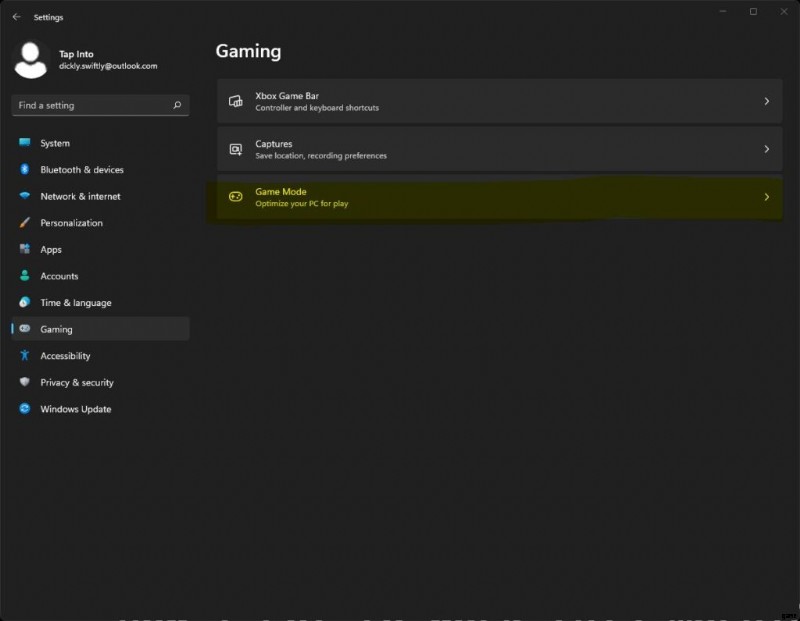Expand the Captures chevron arrow
Viewport: 800px width, 621px height.
[x=766, y=149]
